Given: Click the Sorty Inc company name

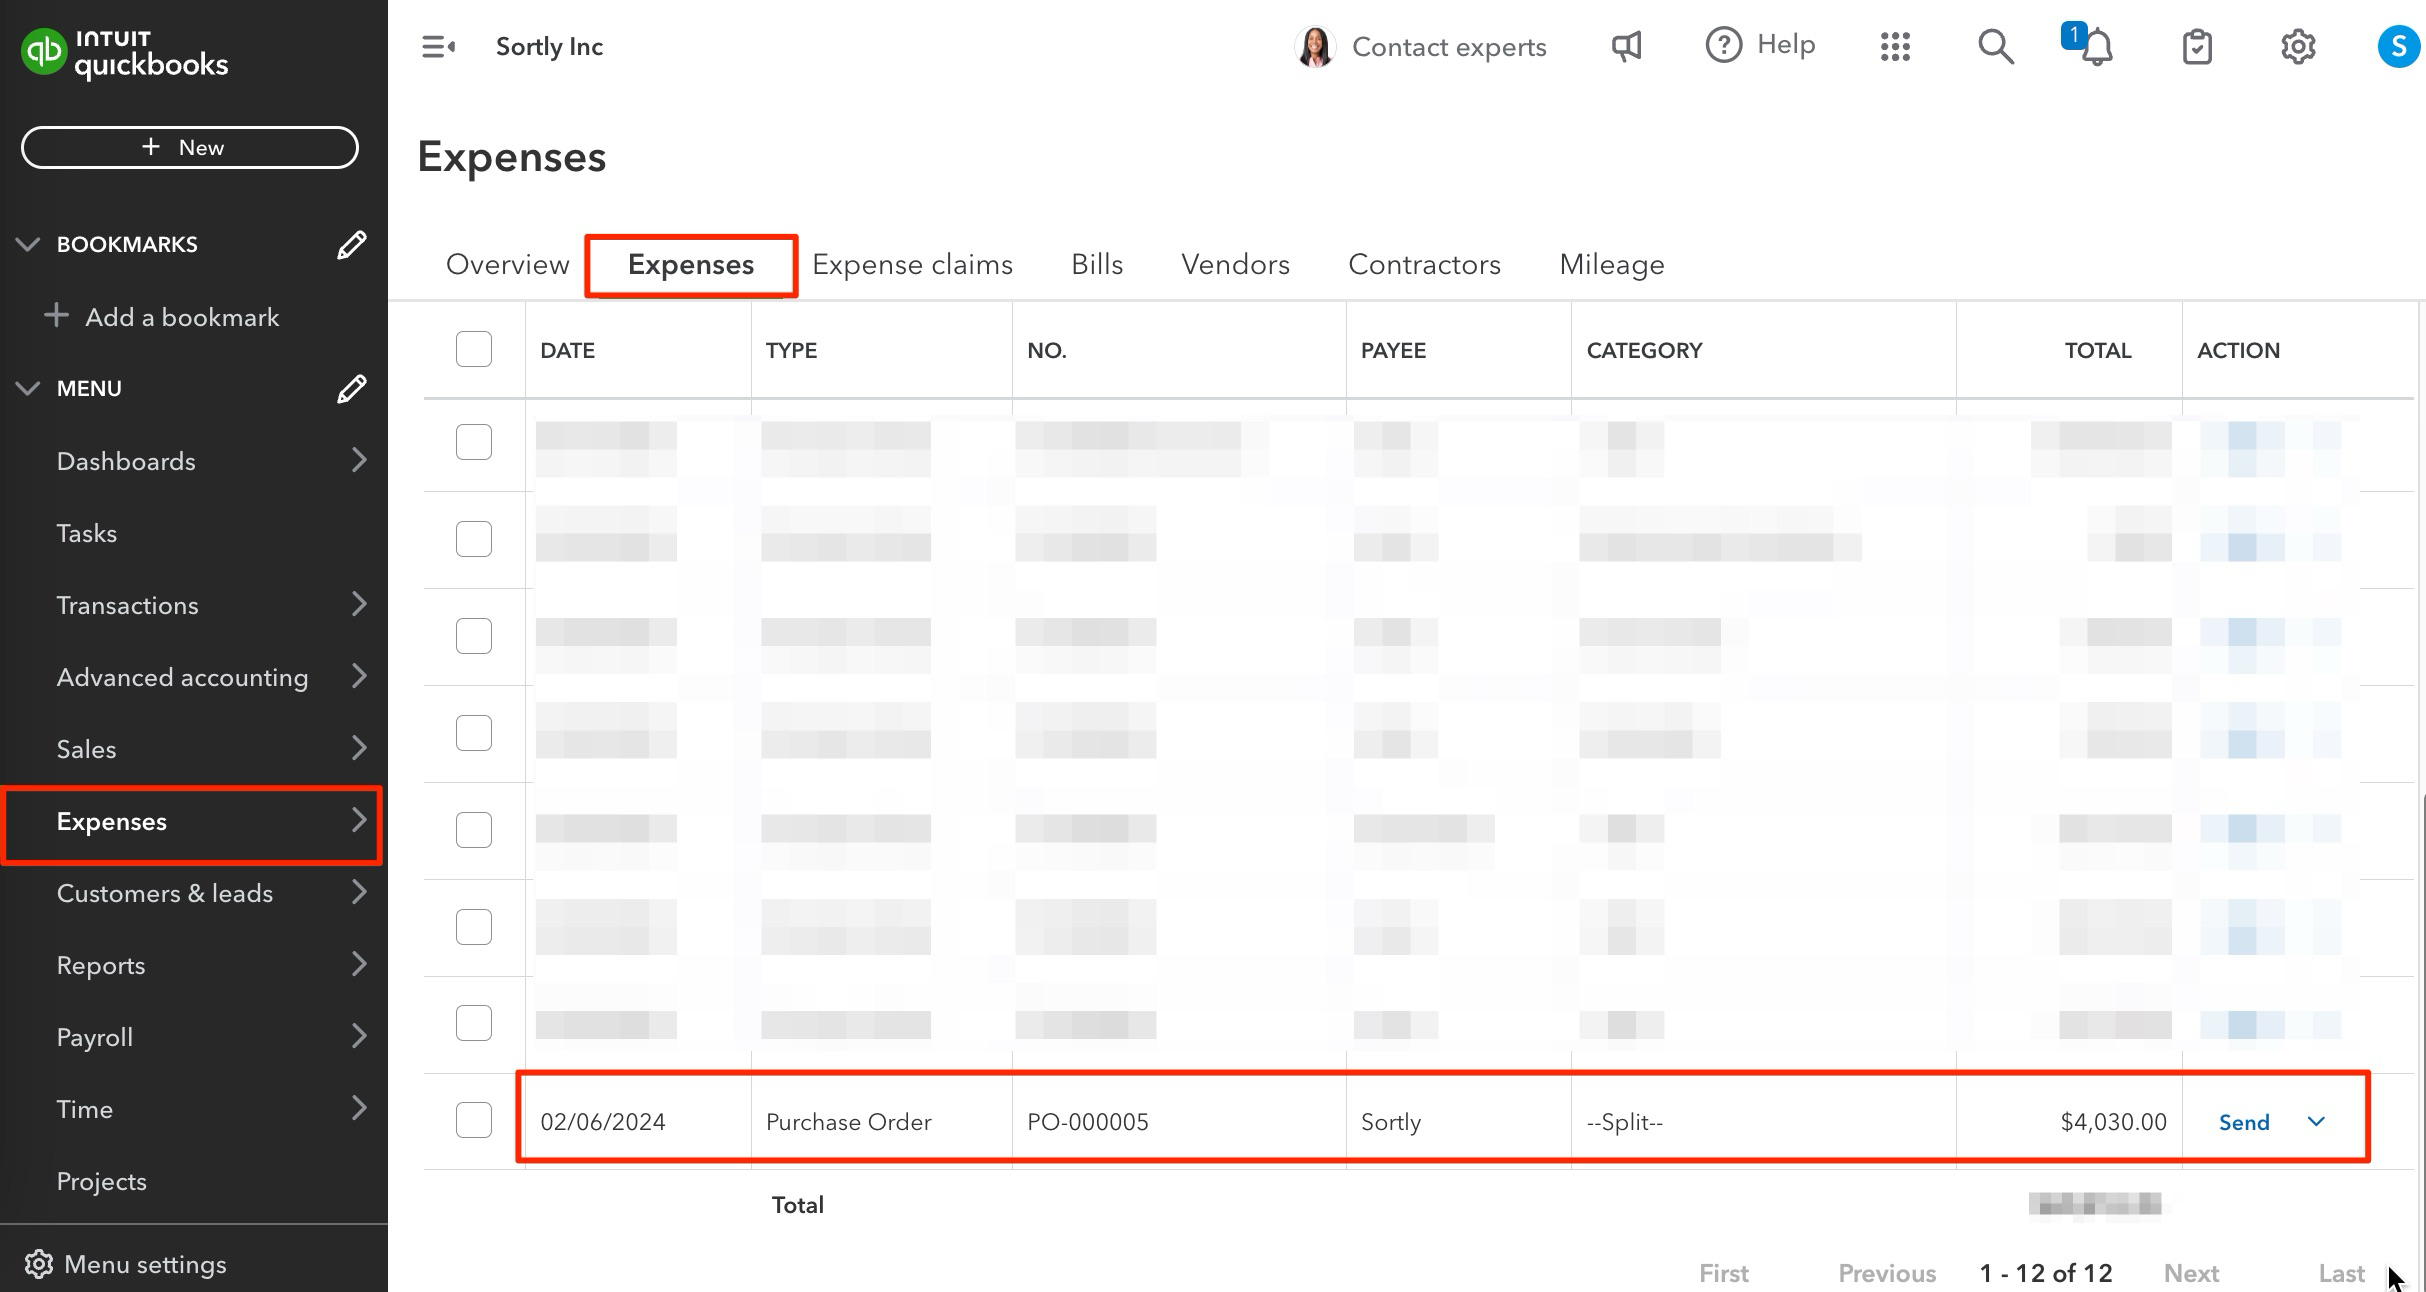Looking at the screenshot, I should pyautogui.click(x=549, y=47).
